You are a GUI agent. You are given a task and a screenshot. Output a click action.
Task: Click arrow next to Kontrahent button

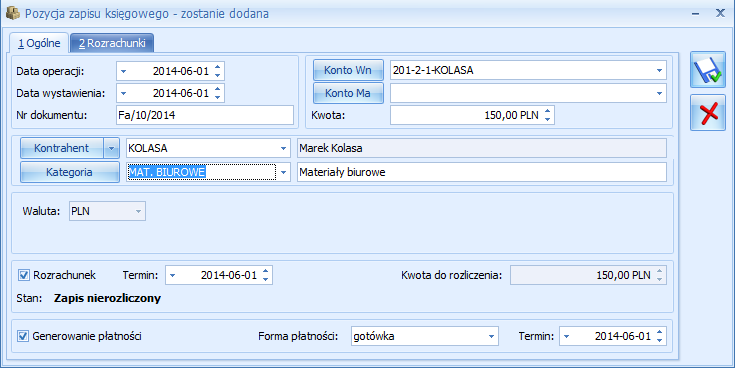pos(111,148)
